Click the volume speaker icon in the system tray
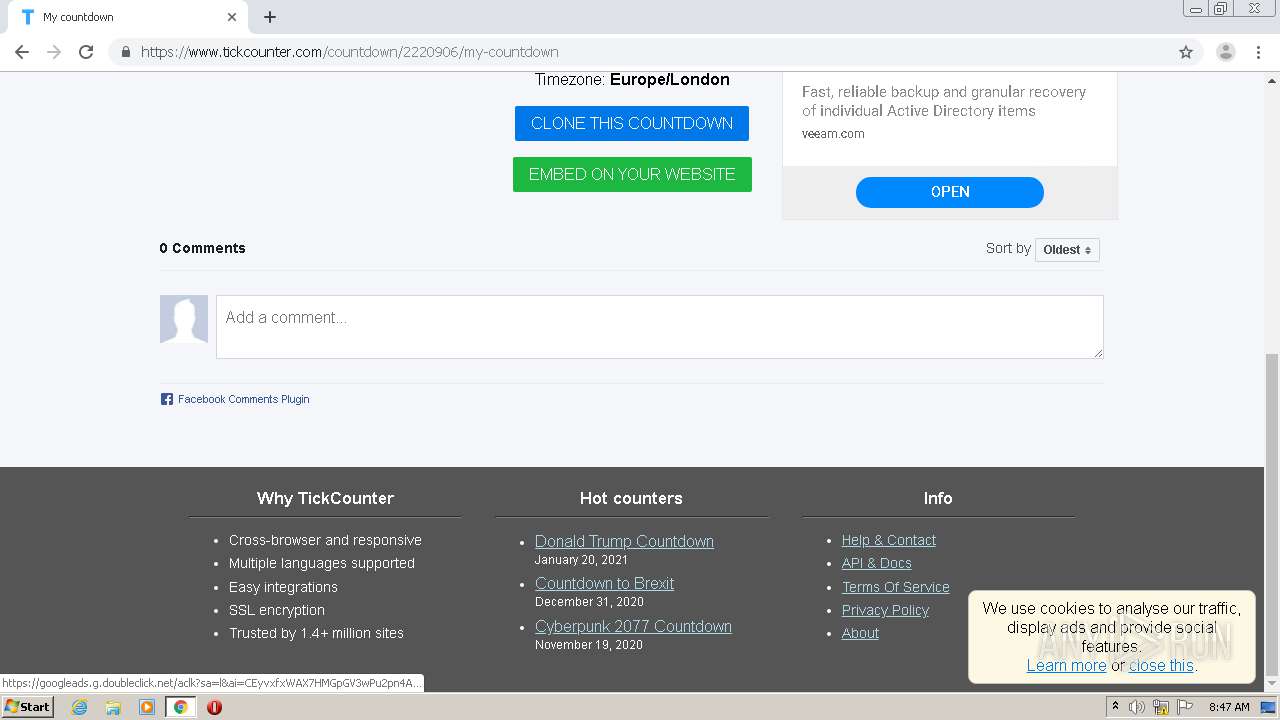The height and width of the screenshot is (720, 1280). [x=1137, y=707]
